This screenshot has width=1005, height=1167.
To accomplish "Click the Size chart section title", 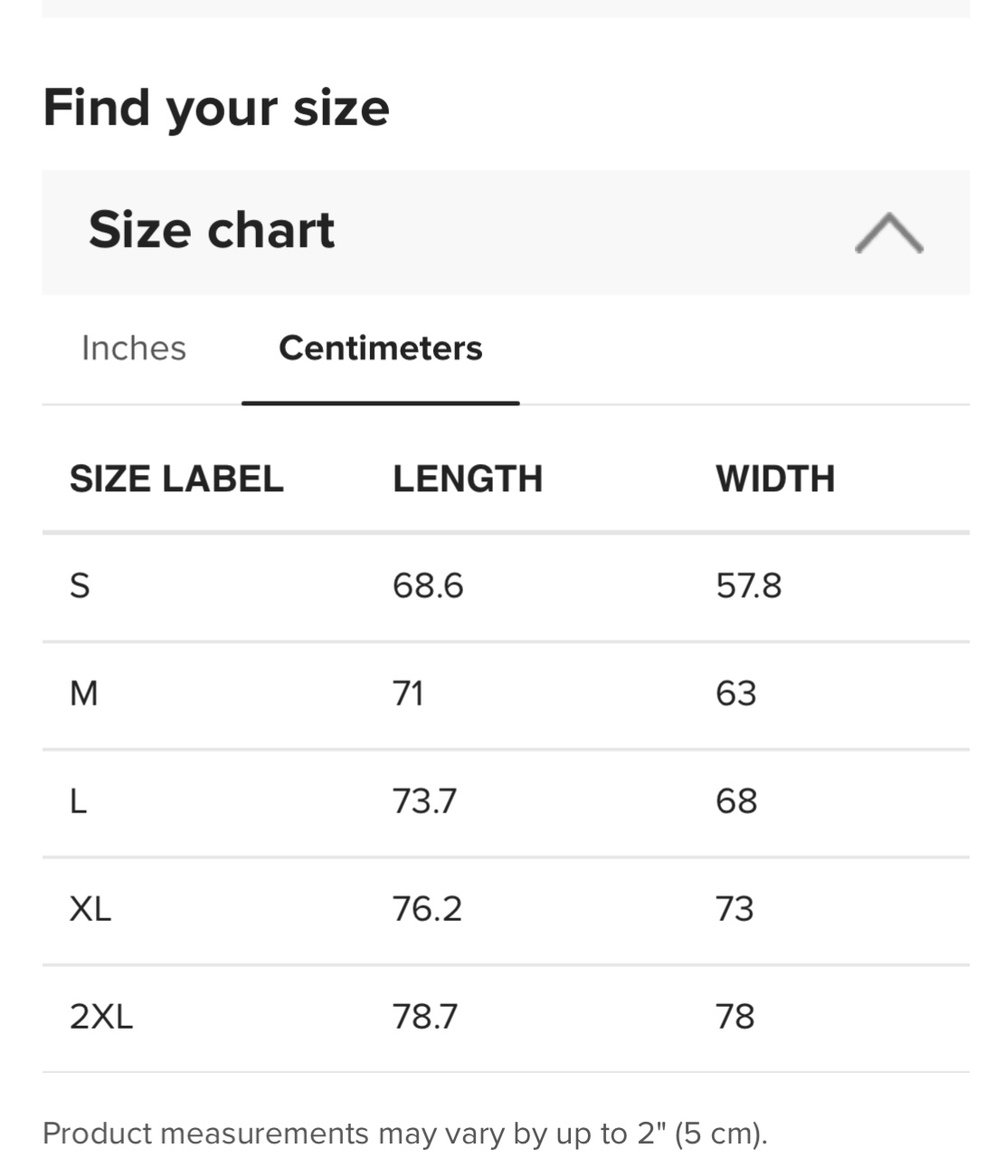I will [x=212, y=230].
